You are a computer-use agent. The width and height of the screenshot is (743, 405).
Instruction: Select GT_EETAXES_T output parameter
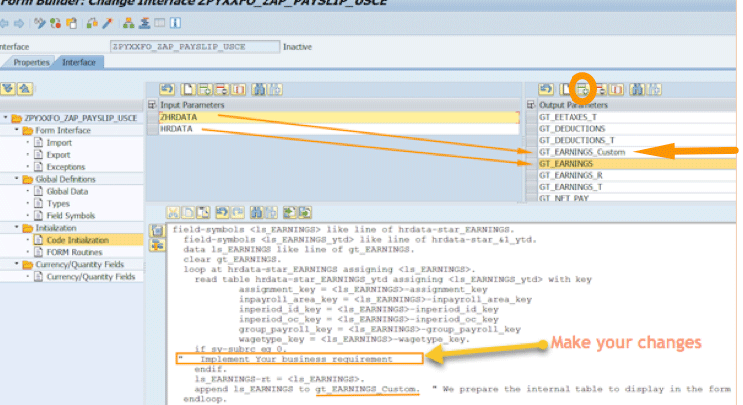[x=636, y=117]
